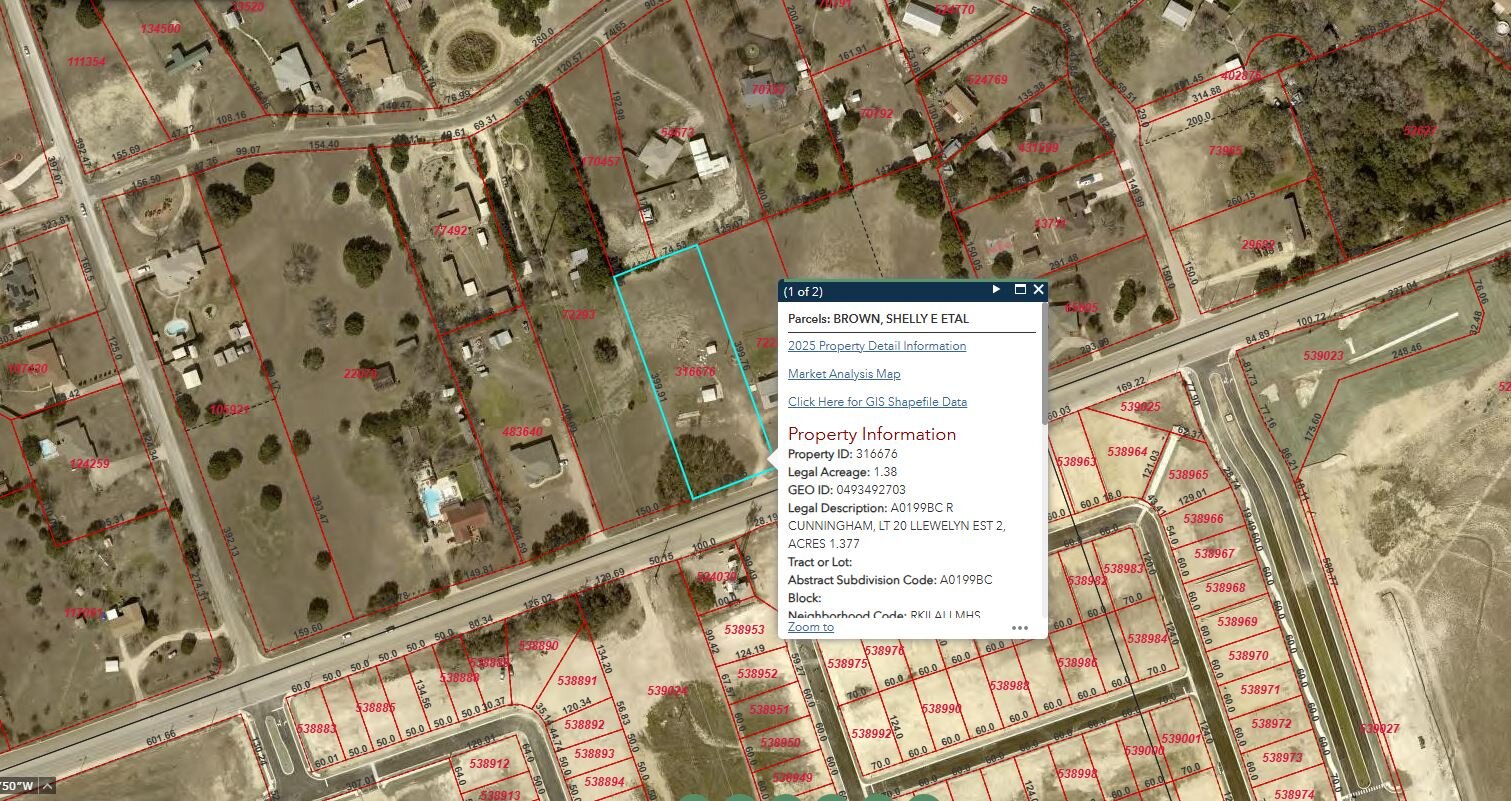Click parcel 111354 on the map

click(x=86, y=62)
